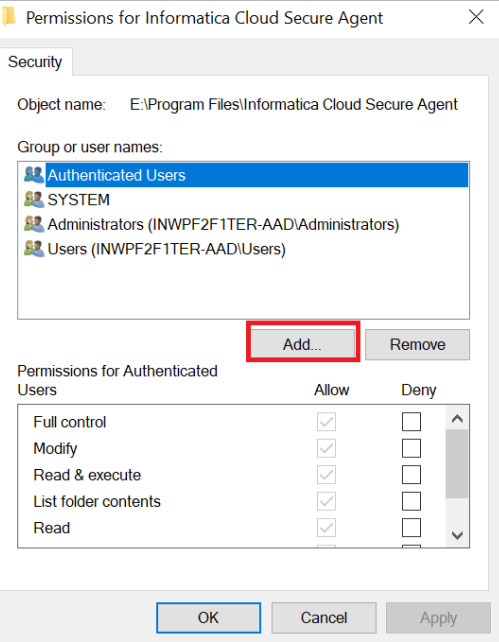
Task: Open the Security tab
Action: (x=35, y=62)
